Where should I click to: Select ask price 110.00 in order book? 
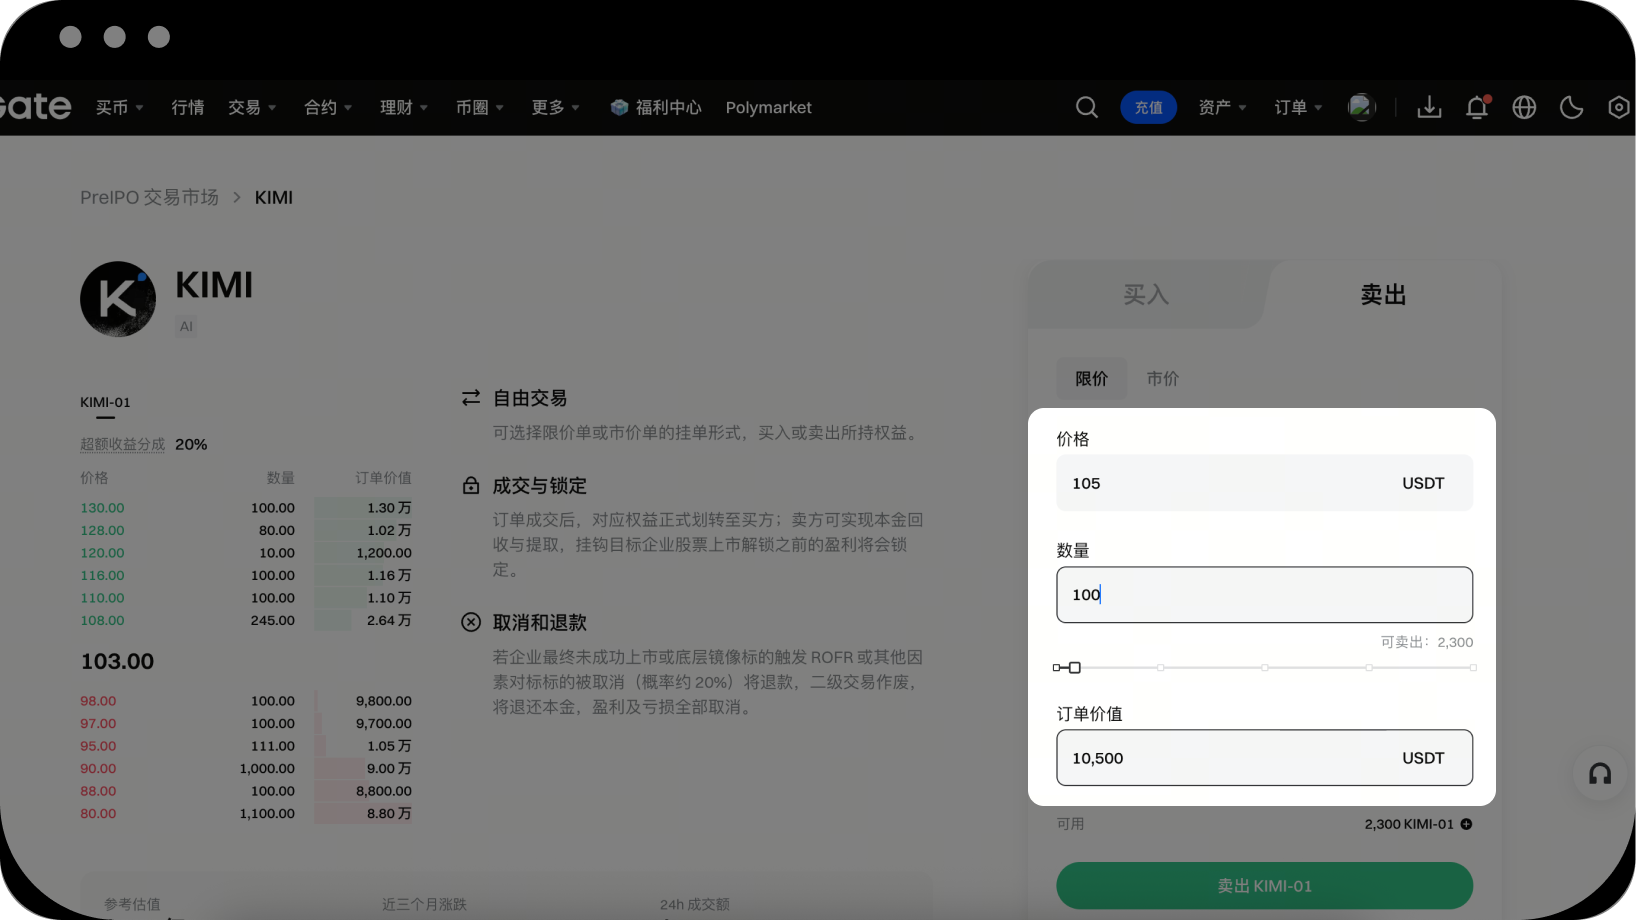(102, 598)
